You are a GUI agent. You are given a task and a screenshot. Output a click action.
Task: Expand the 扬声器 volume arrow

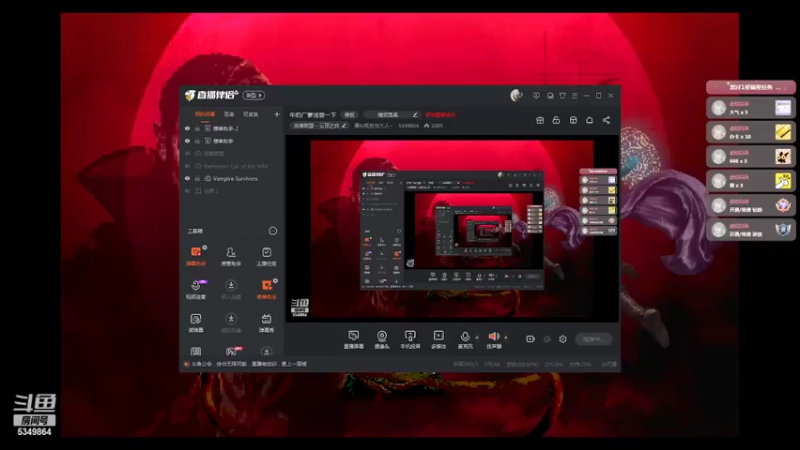pos(506,337)
